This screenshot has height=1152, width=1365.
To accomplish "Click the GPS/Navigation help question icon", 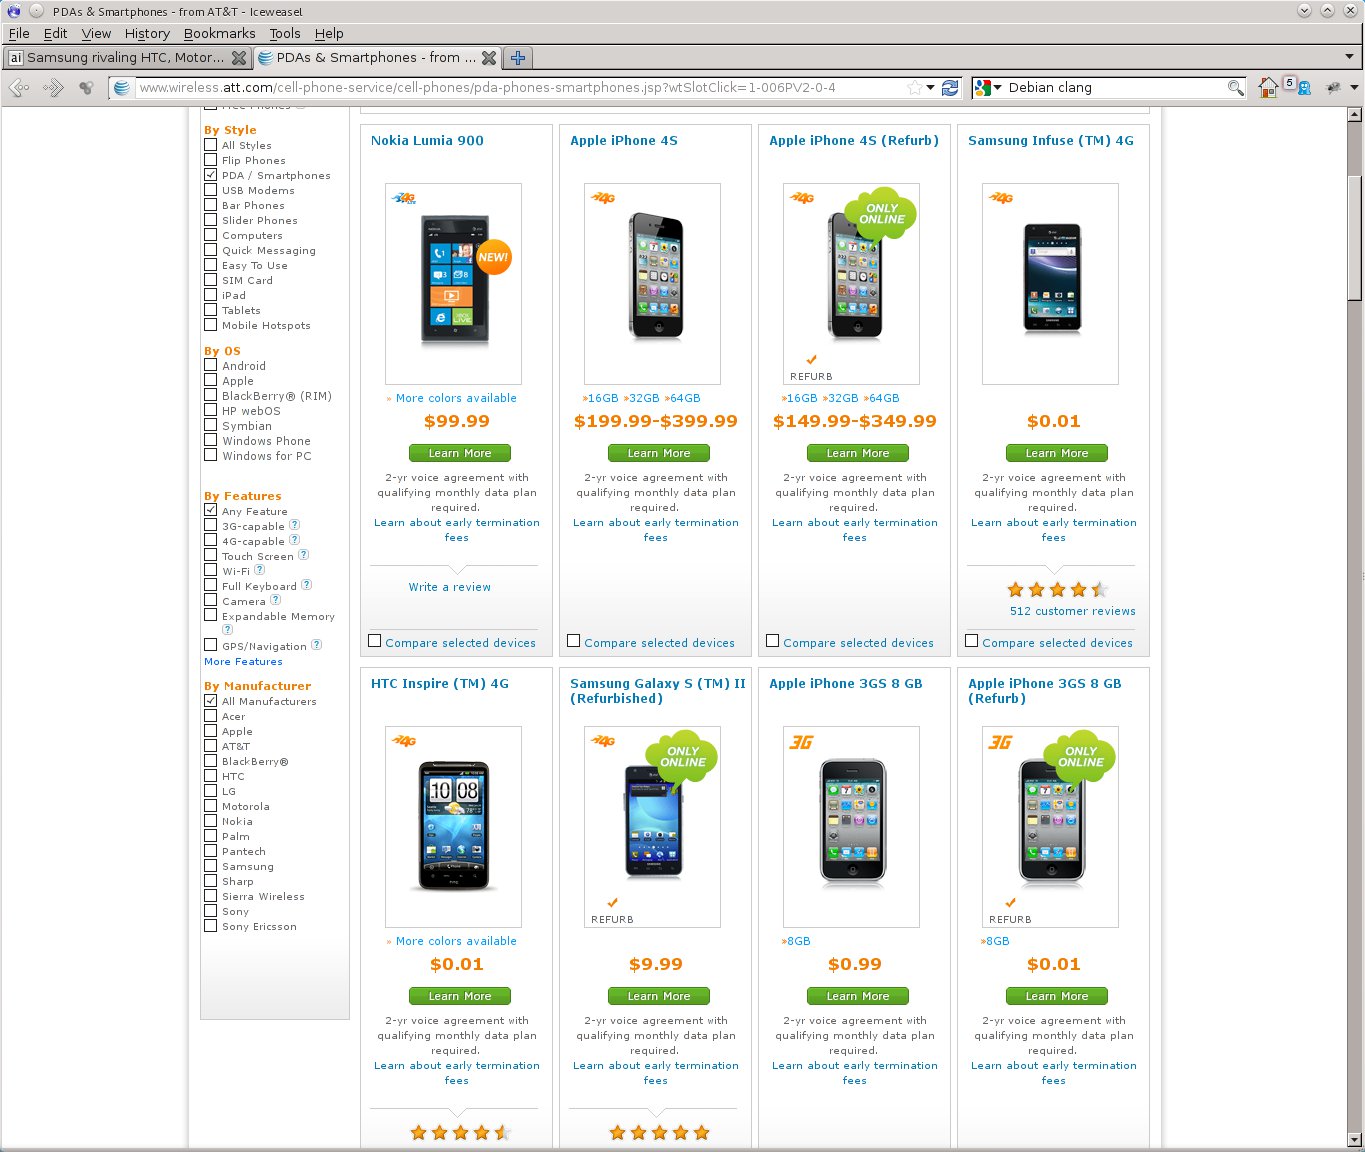I will click(317, 645).
